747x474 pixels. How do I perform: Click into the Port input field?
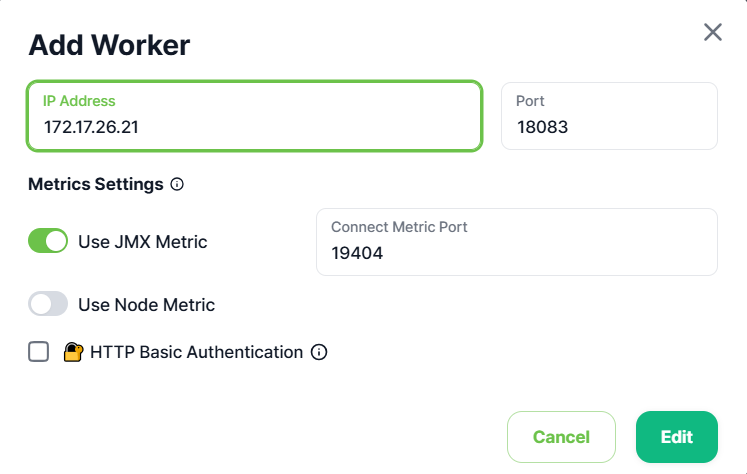(x=609, y=116)
